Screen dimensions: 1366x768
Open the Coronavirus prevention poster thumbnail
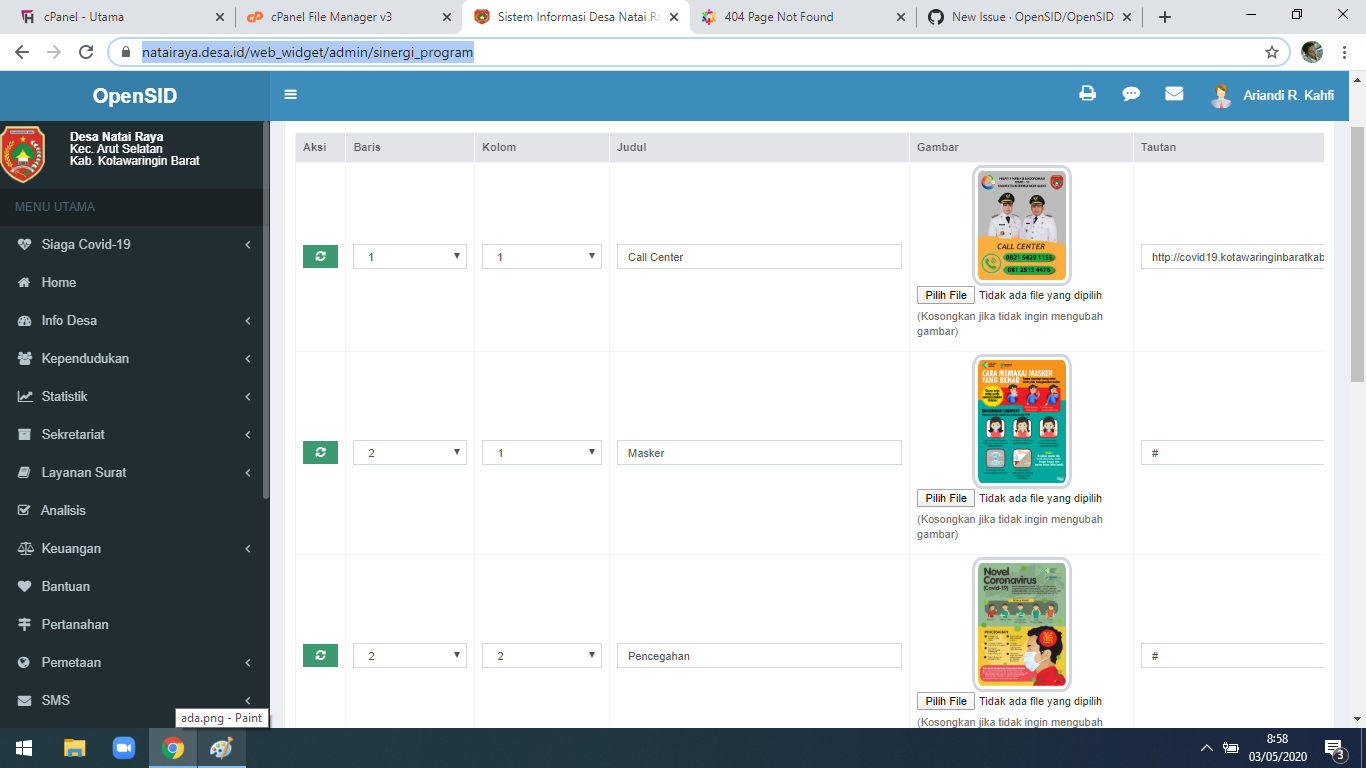click(1021, 624)
